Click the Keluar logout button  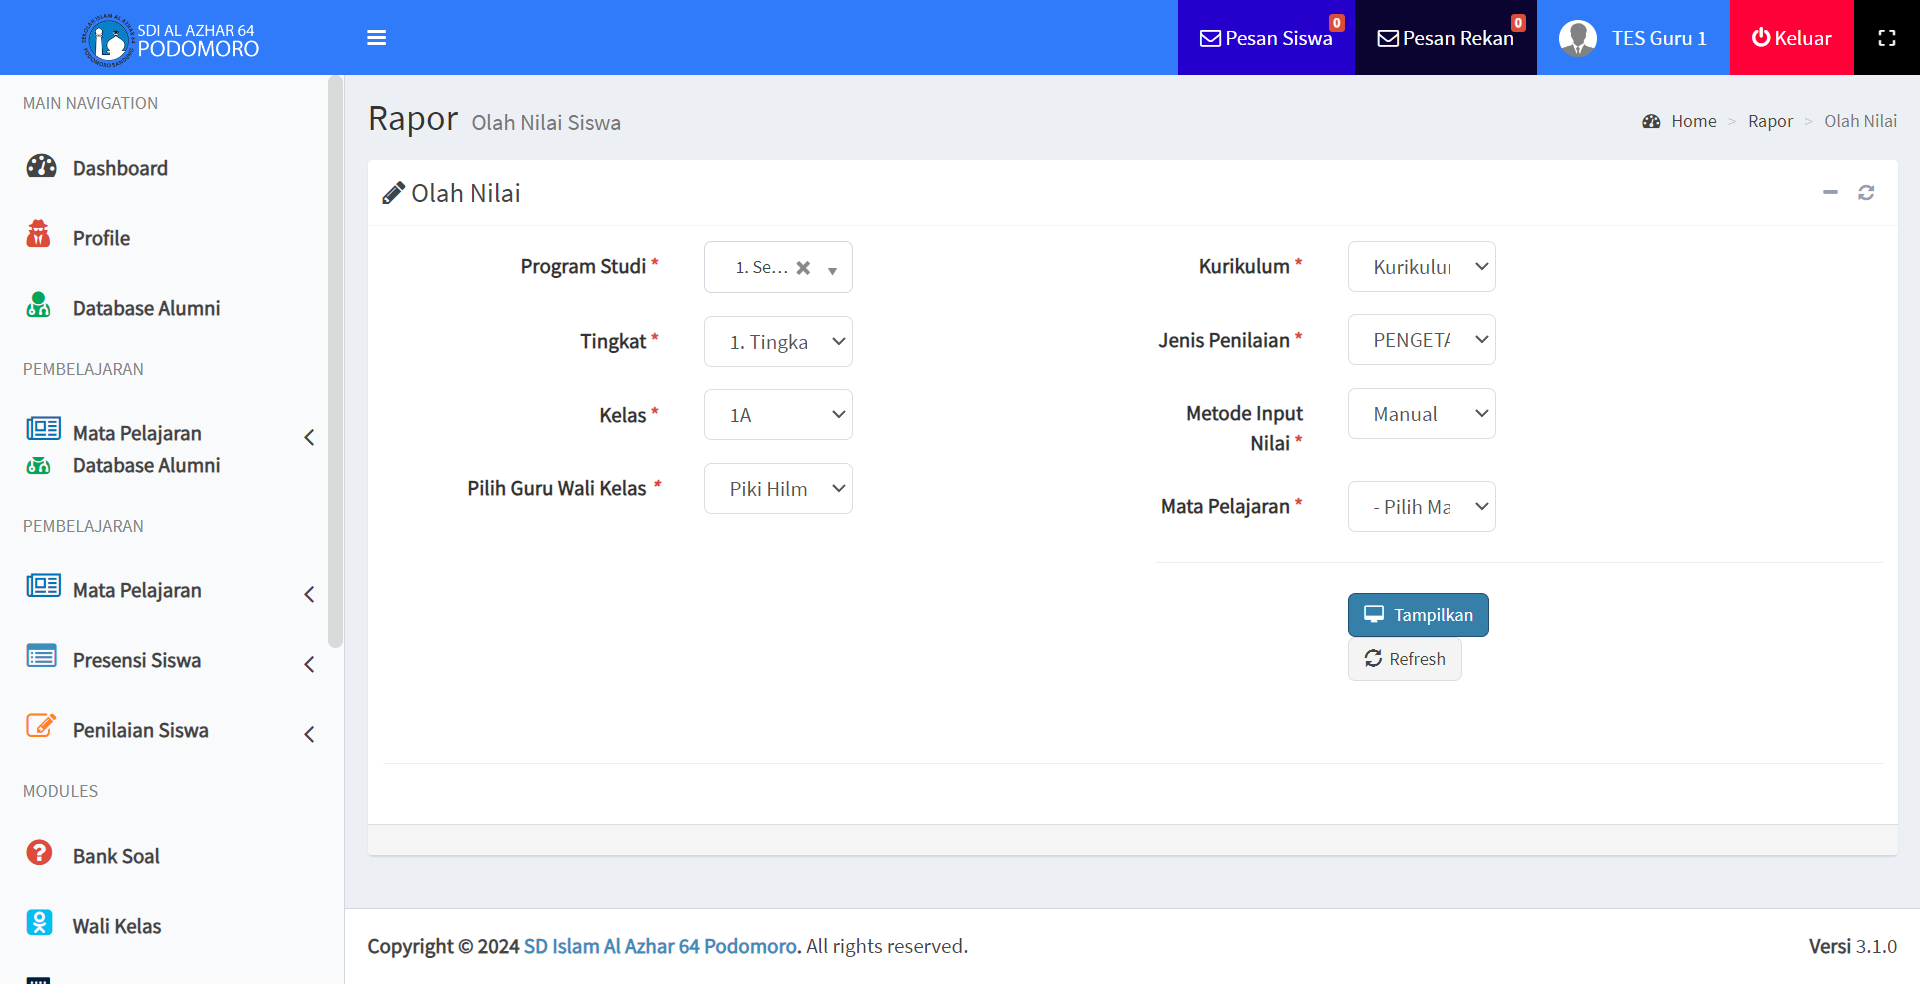tap(1791, 38)
